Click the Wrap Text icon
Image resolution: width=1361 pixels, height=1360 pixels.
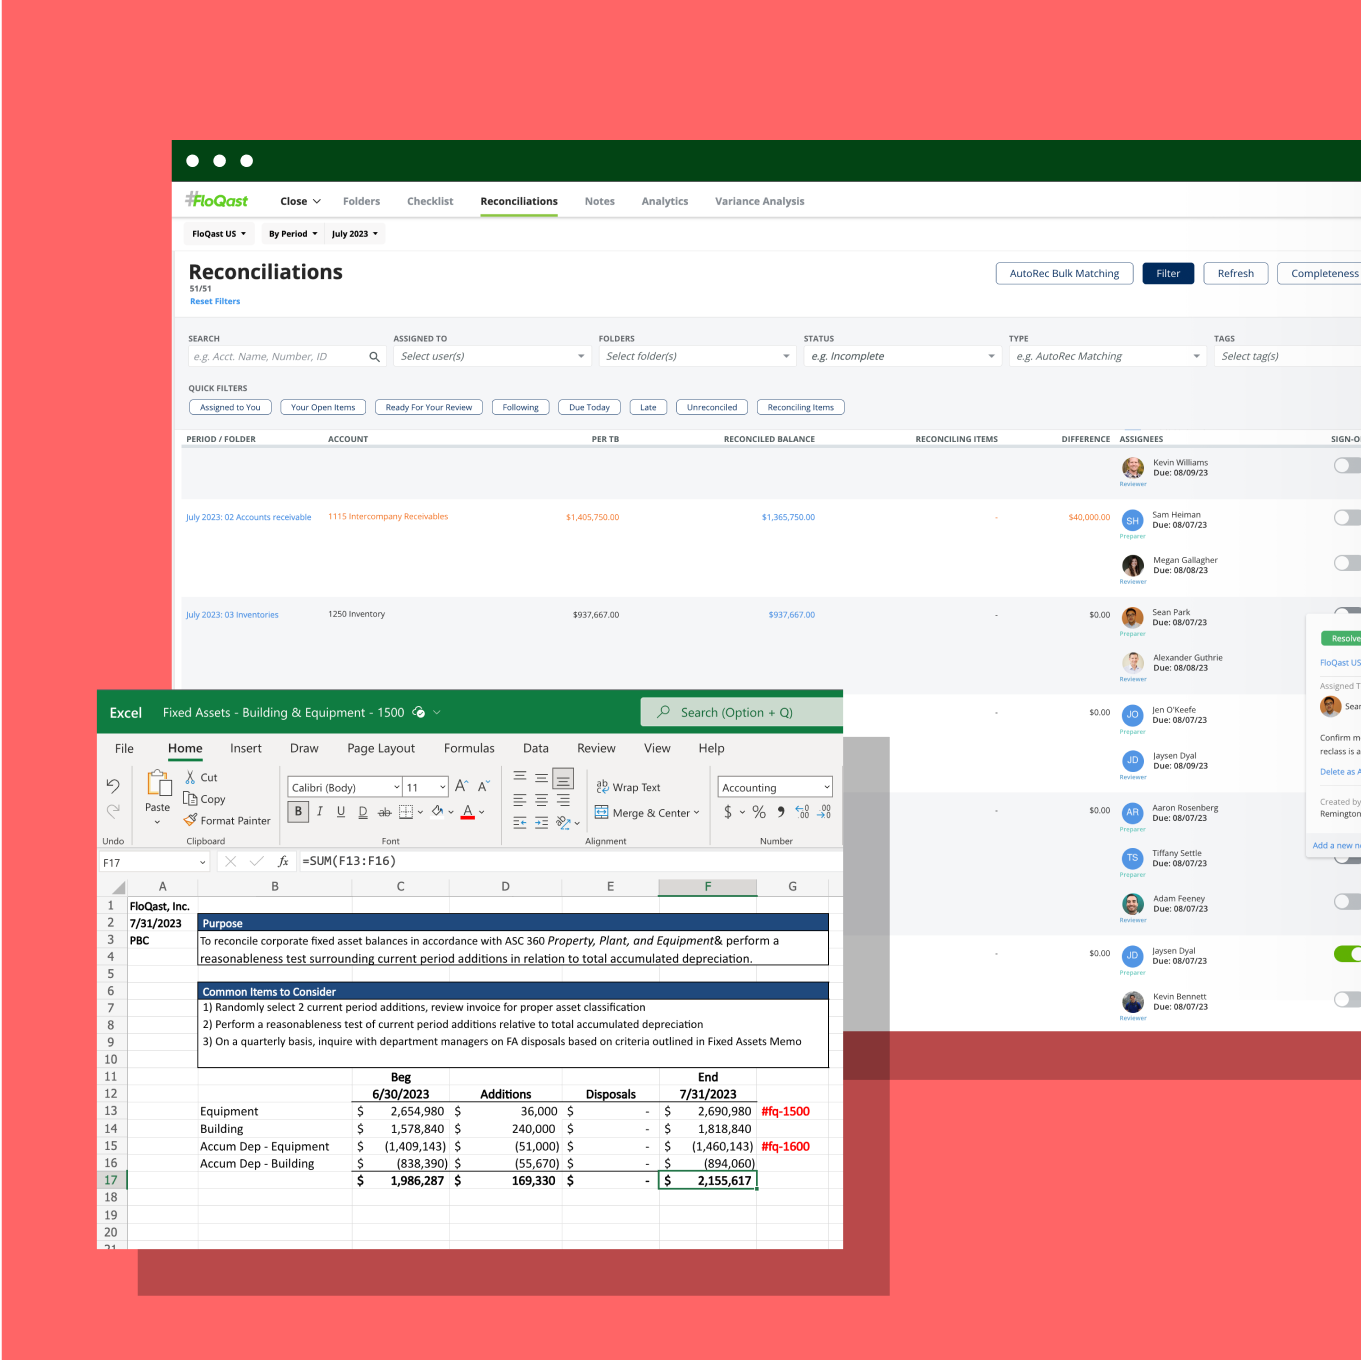[603, 787]
